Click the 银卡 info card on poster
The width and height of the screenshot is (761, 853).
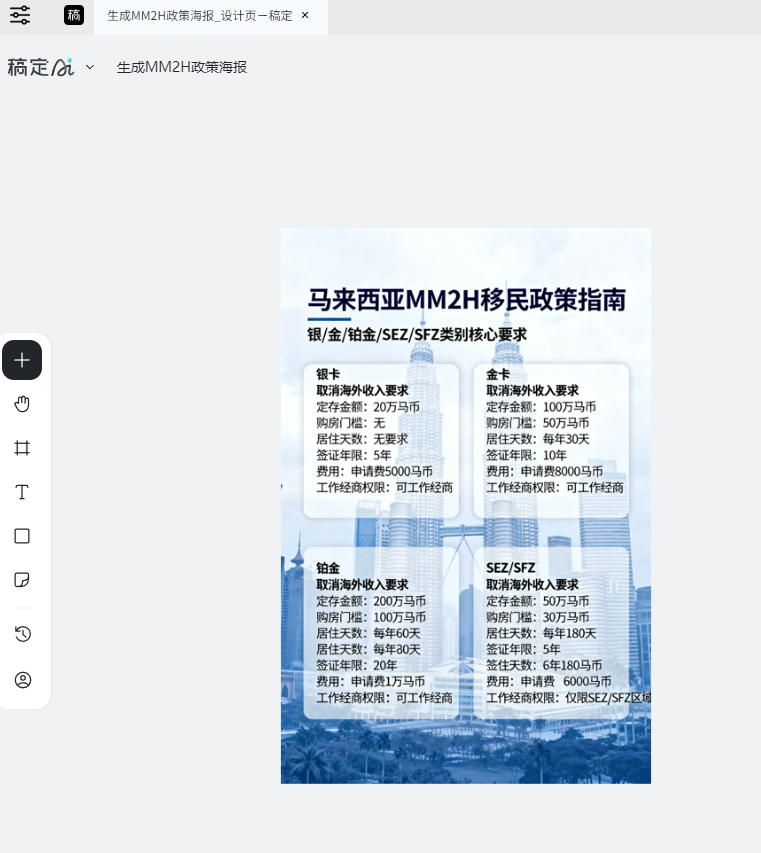(x=382, y=440)
